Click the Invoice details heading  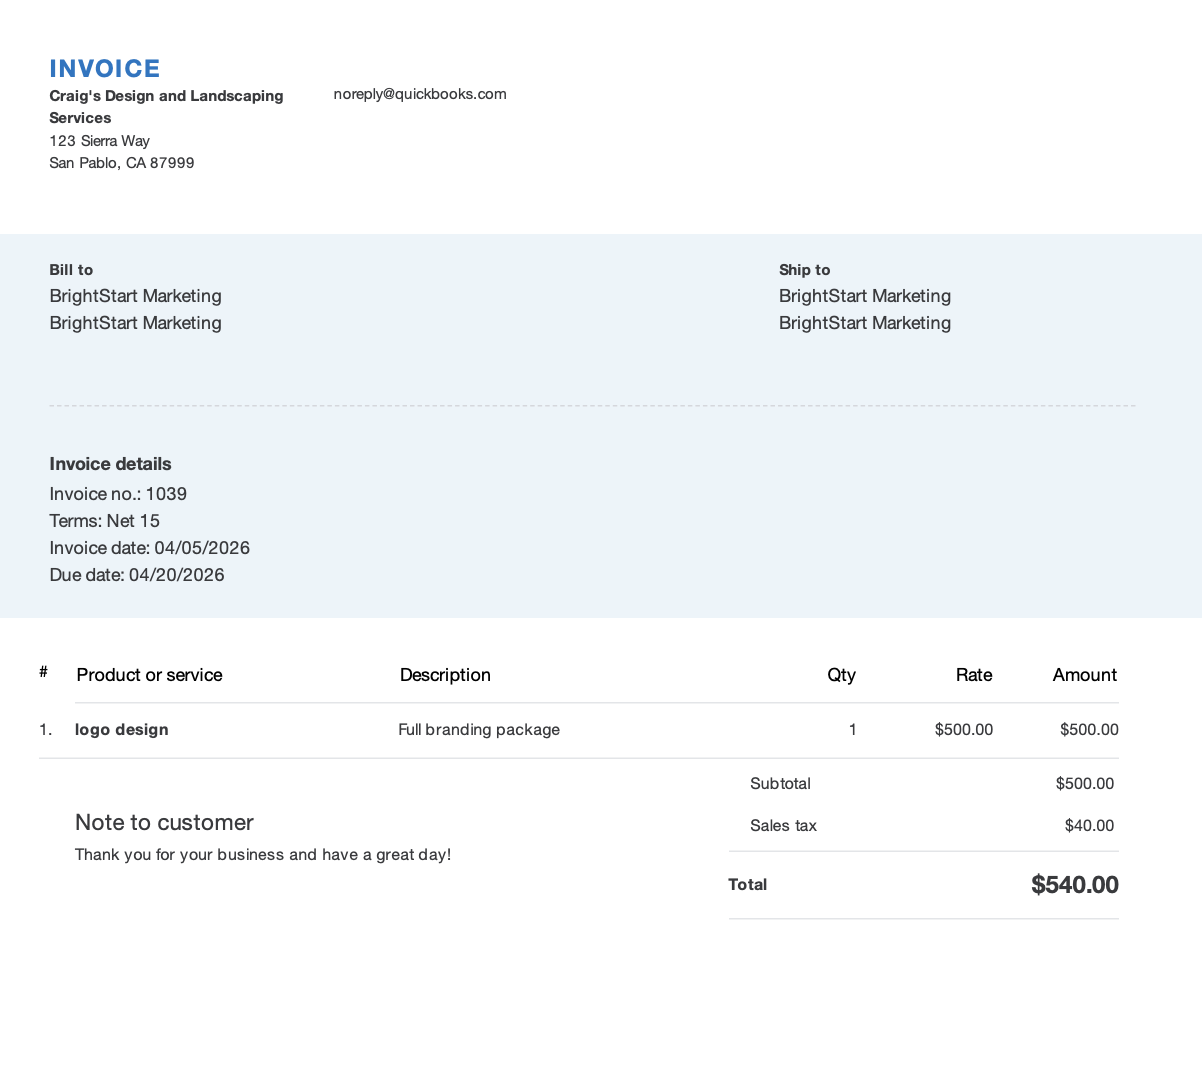coord(110,464)
